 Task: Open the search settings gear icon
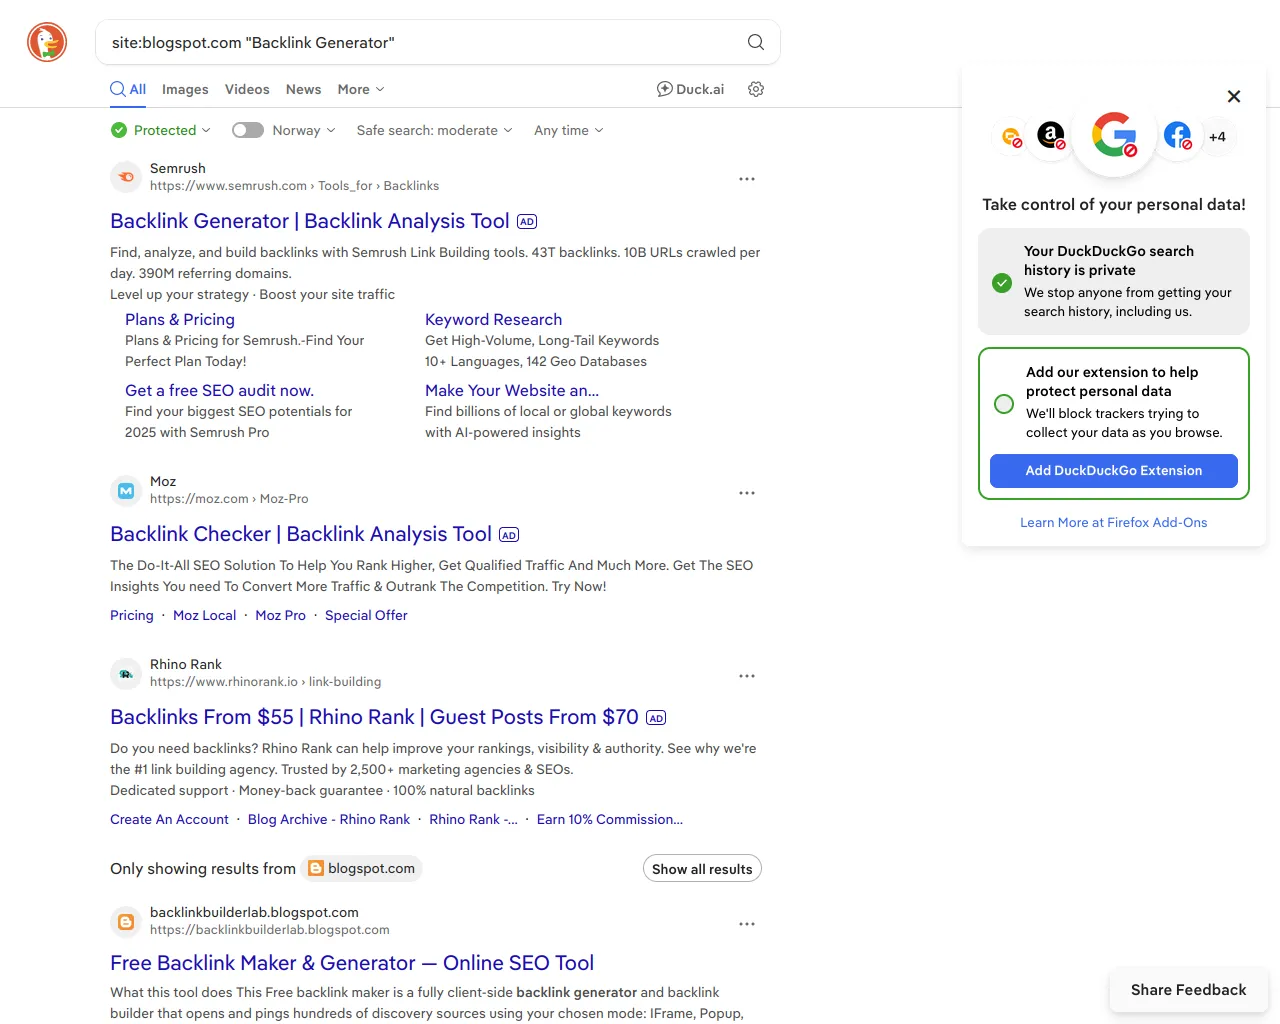pos(756,89)
